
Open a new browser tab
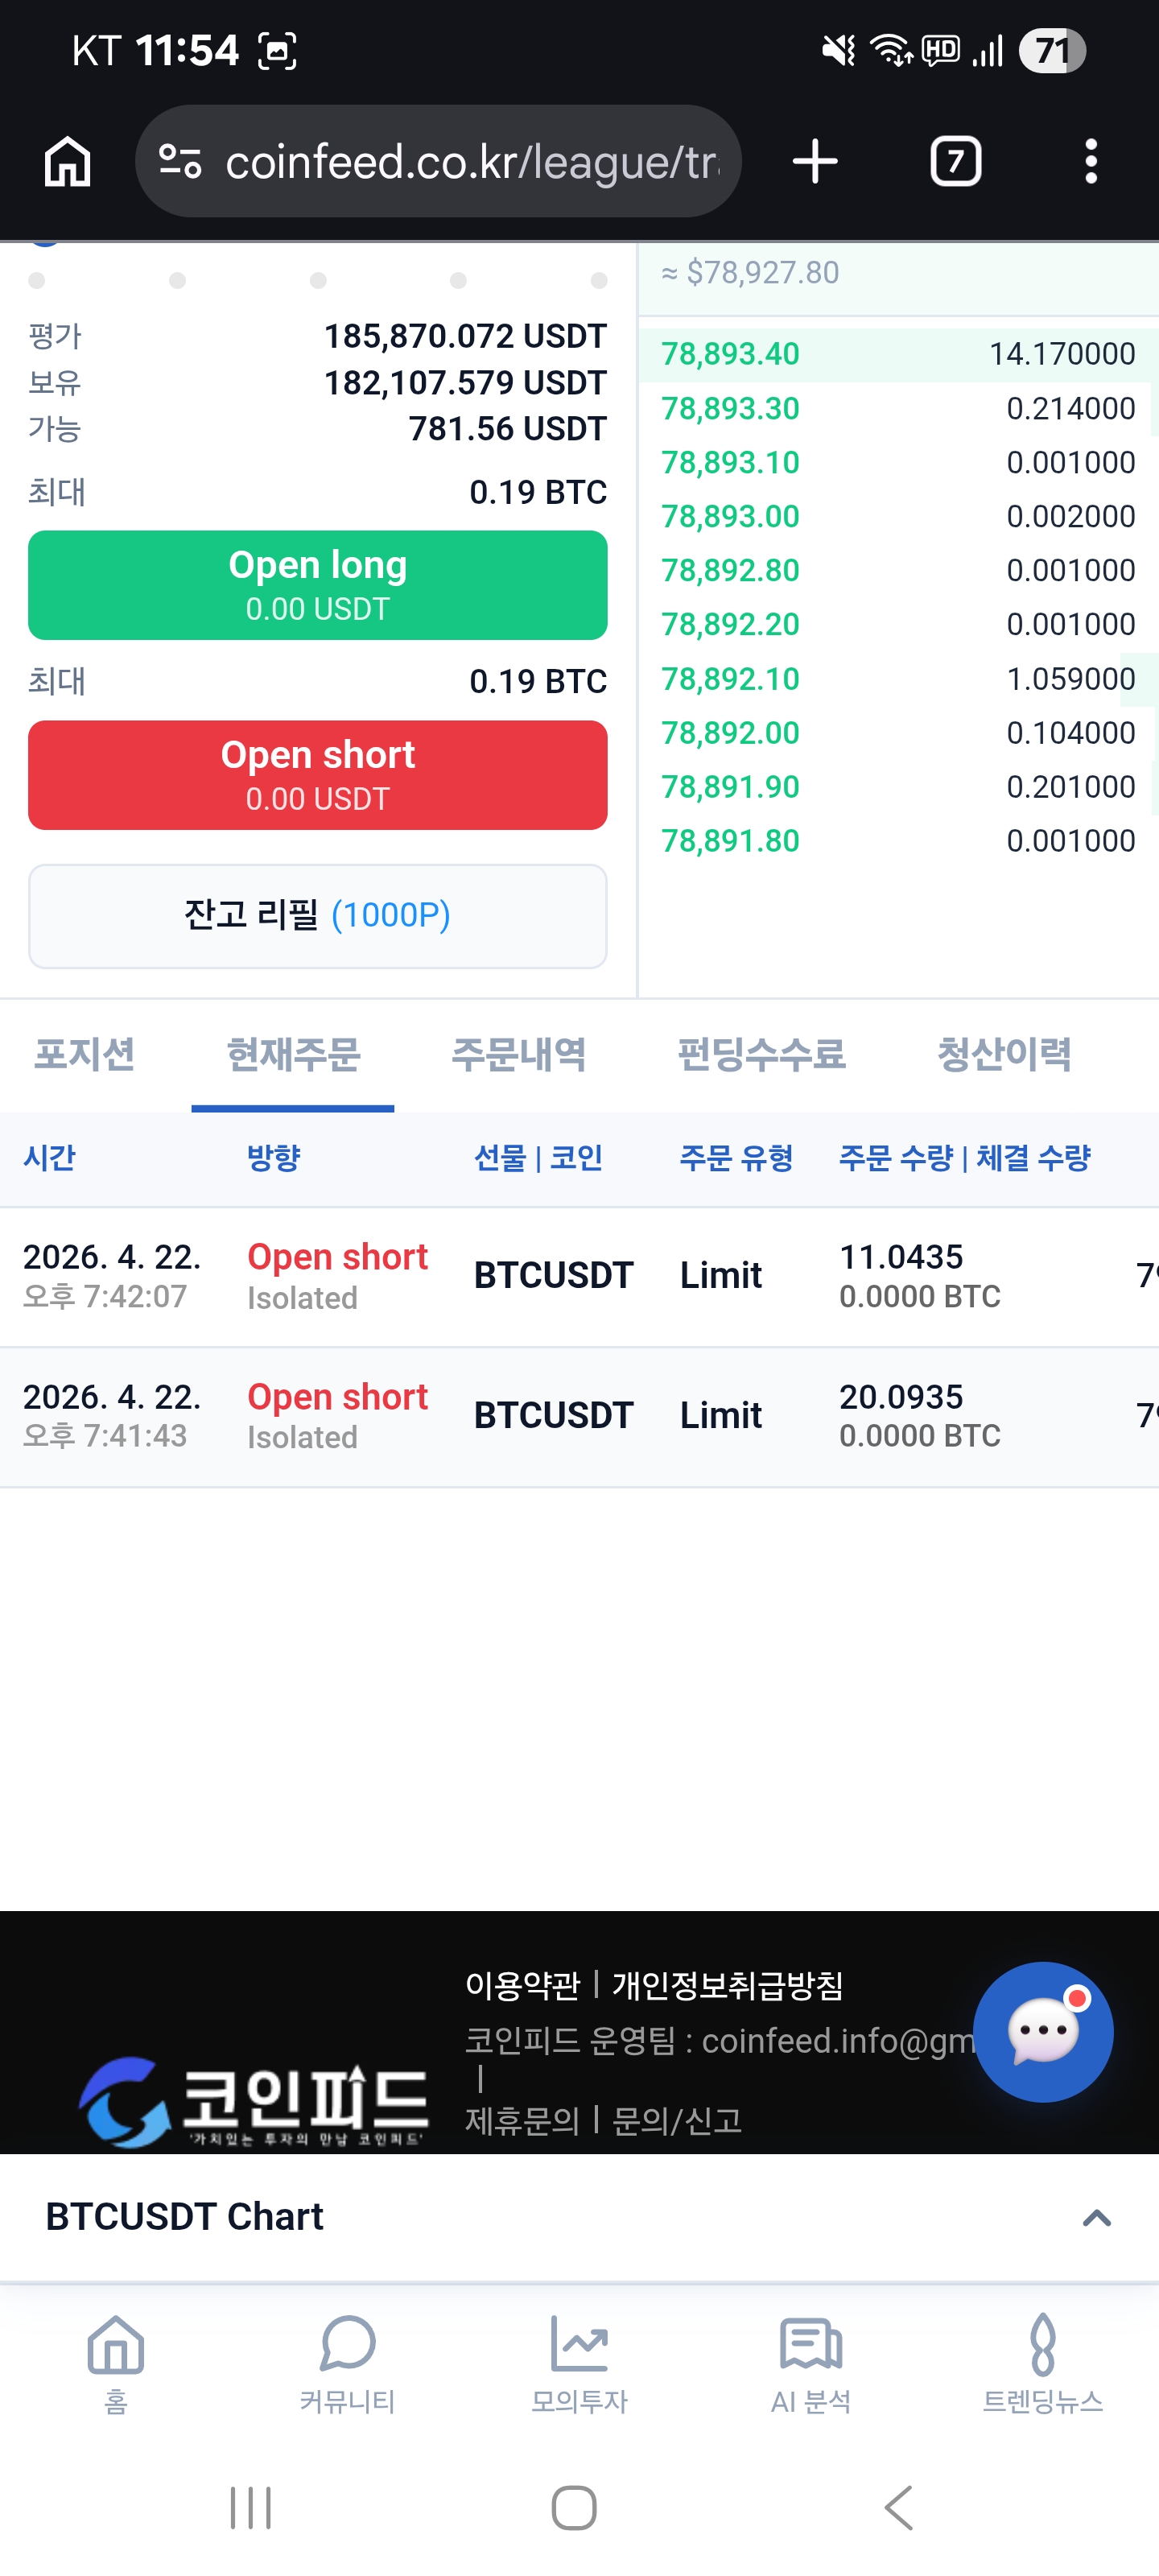(x=815, y=161)
